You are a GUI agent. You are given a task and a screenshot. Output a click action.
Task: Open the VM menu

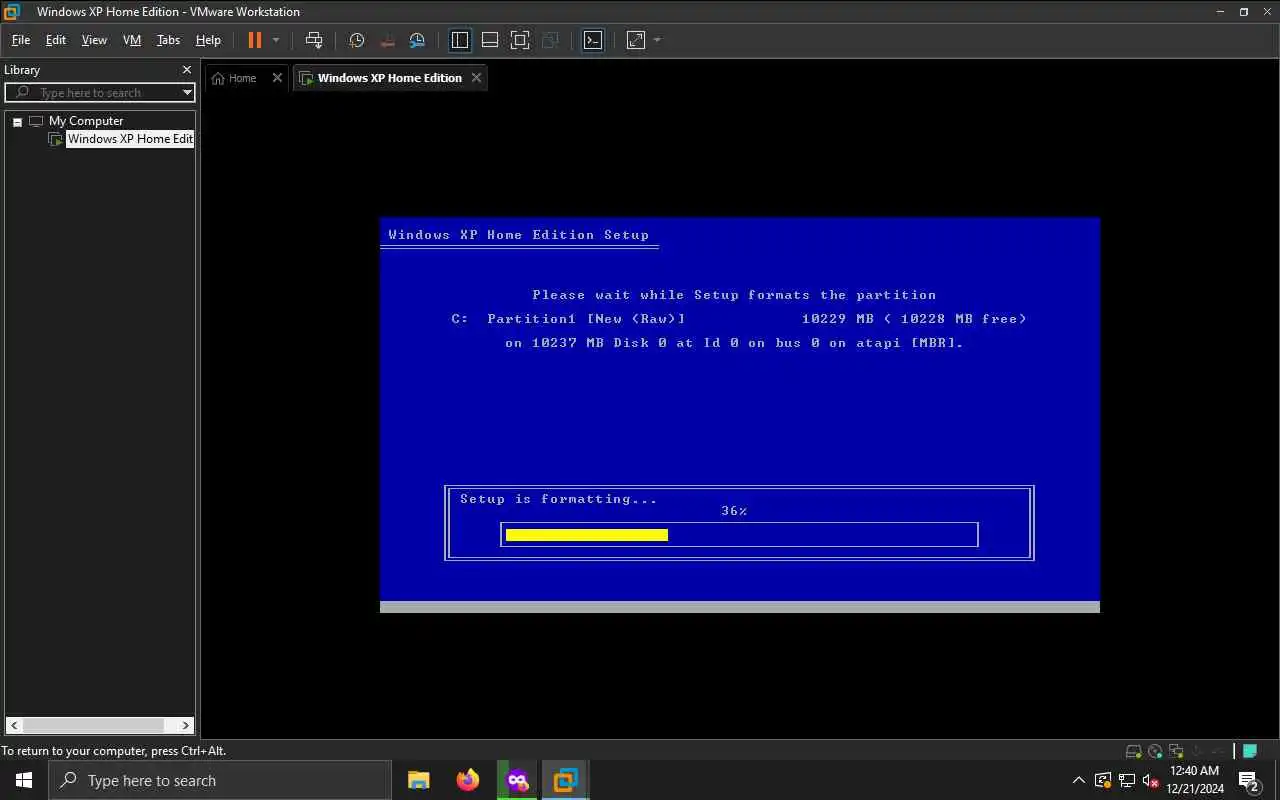[131, 40]
